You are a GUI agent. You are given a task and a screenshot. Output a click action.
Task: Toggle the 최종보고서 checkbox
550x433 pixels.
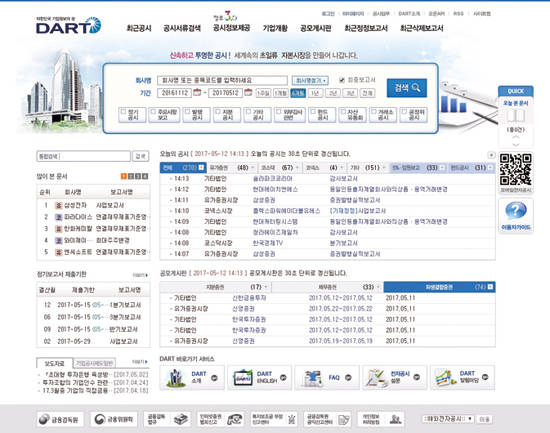coord(342,80)
